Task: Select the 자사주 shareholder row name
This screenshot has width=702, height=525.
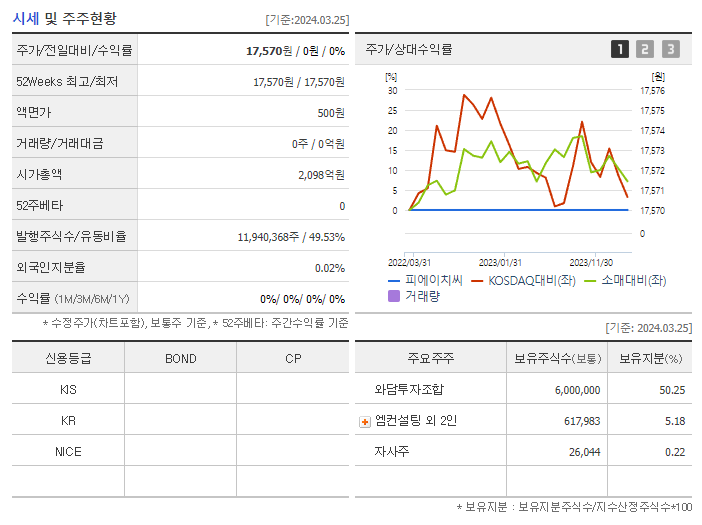Action: [x=392, y=451]
